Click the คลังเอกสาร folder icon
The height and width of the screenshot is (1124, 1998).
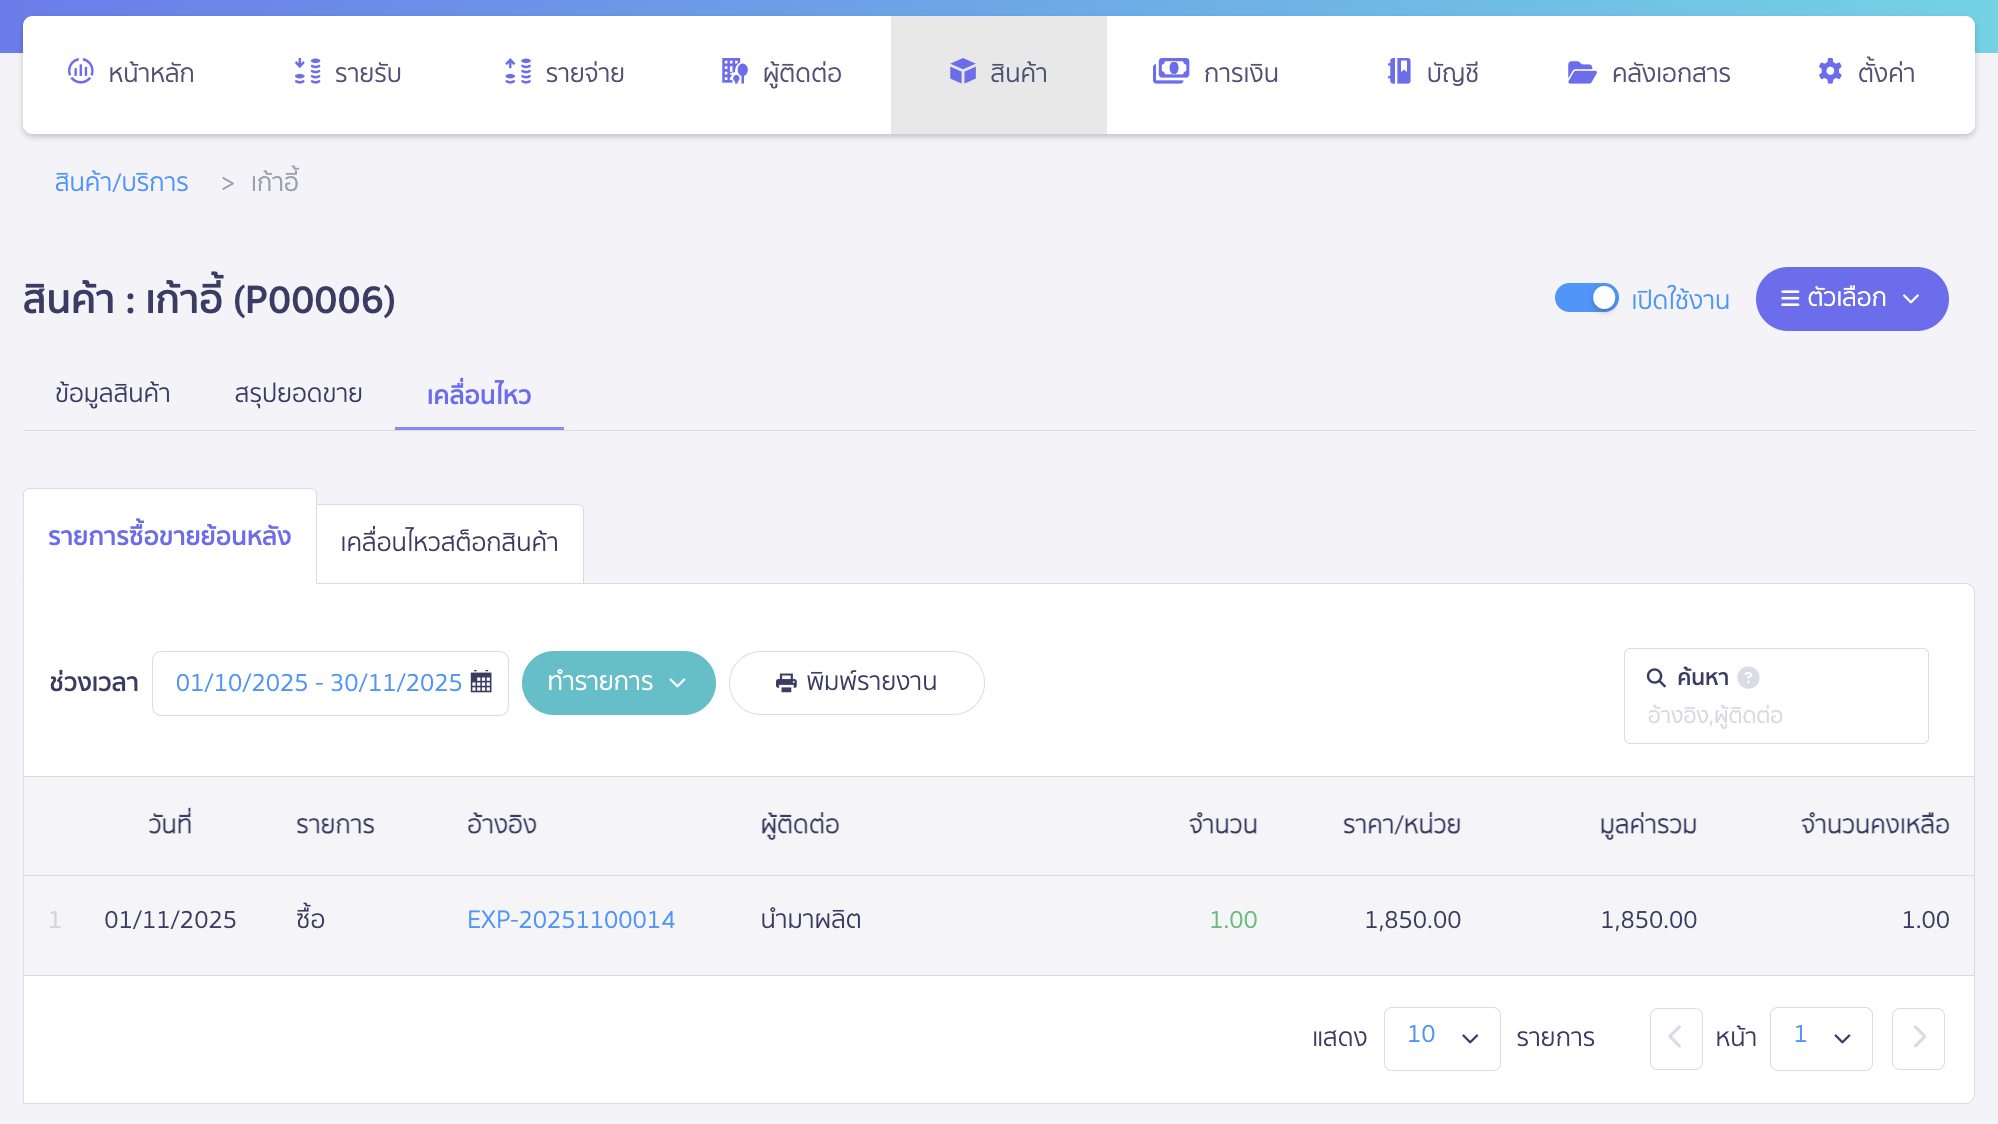[1581, 72]
